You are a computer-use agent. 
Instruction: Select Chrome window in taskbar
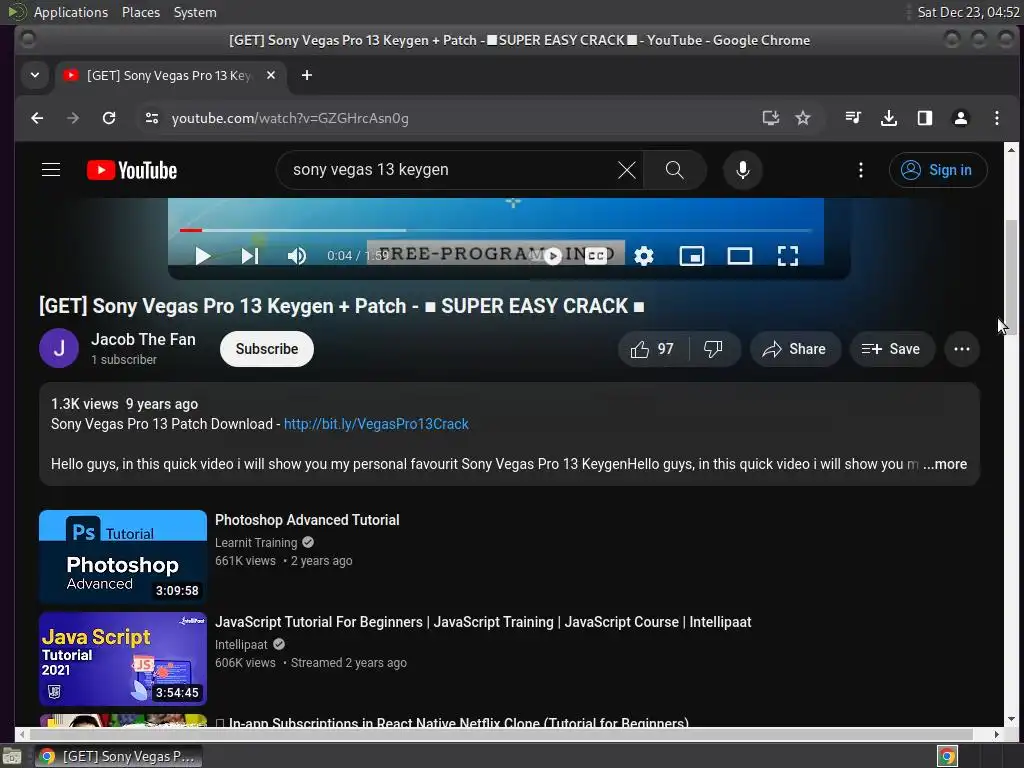[x=119, y=757]
